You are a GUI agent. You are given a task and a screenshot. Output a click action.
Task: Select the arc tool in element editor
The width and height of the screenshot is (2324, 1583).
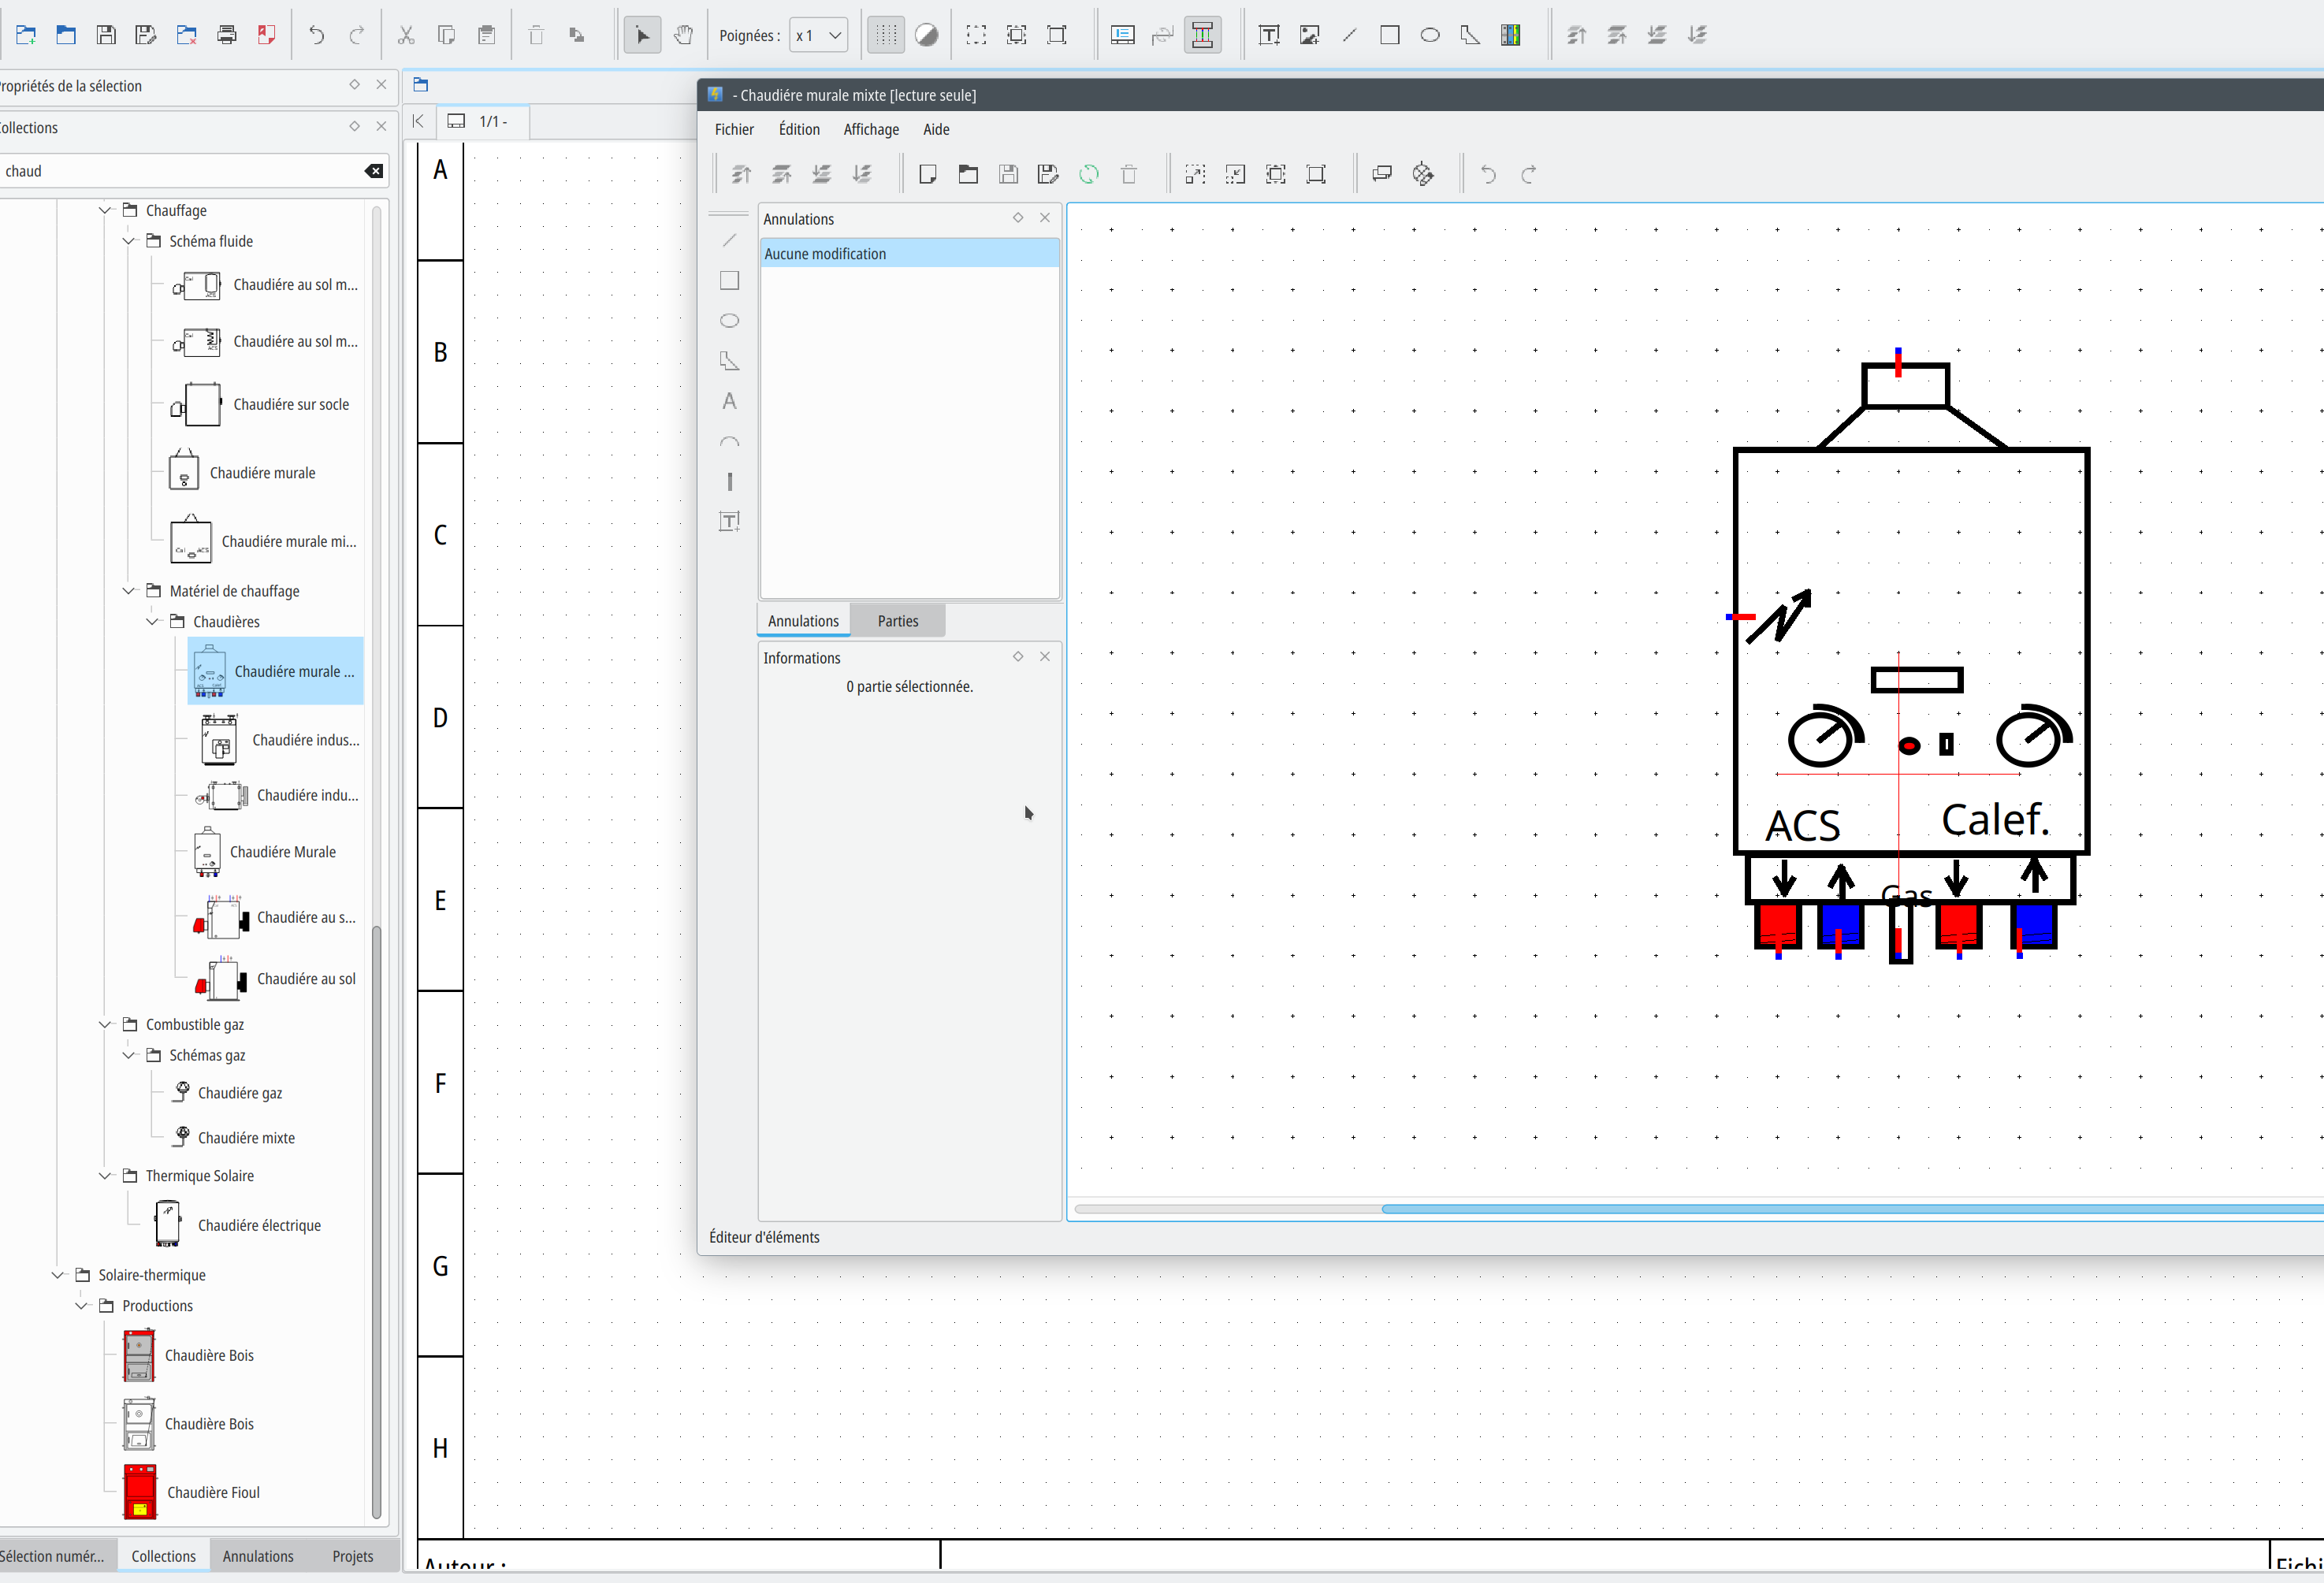[729, 441]
